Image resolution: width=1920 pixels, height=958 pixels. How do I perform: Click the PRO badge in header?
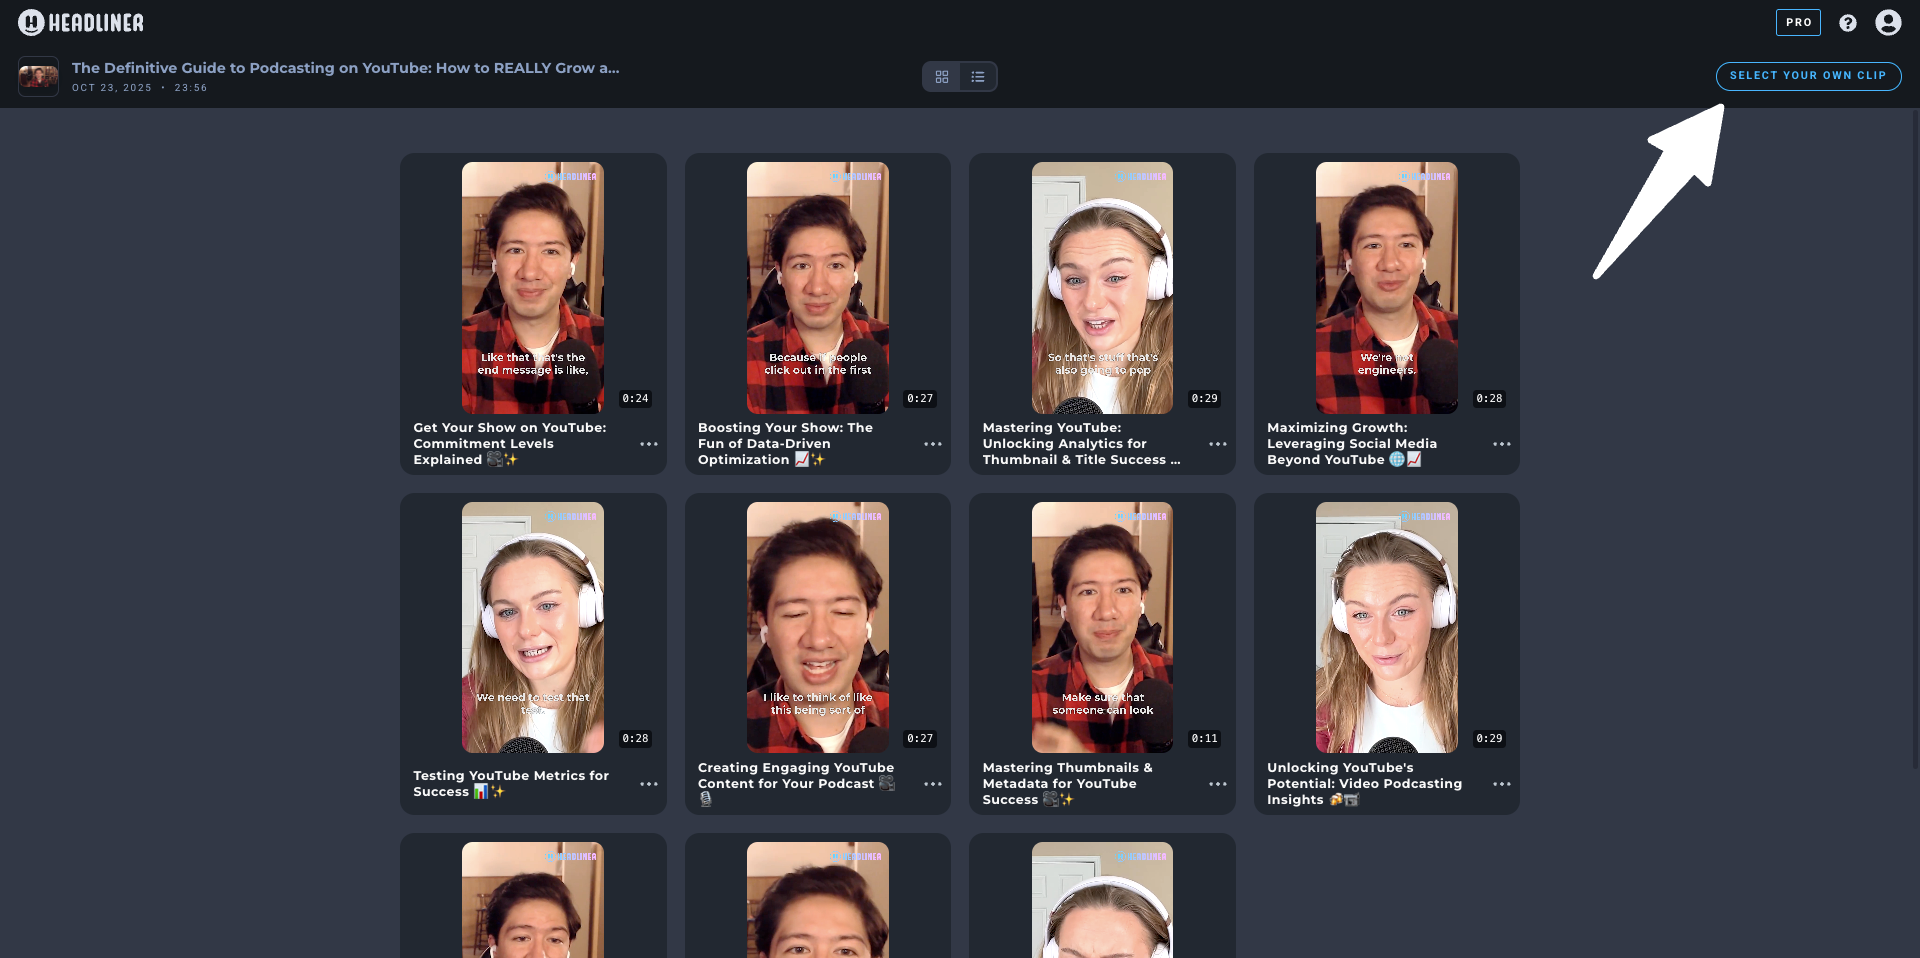1798,23
